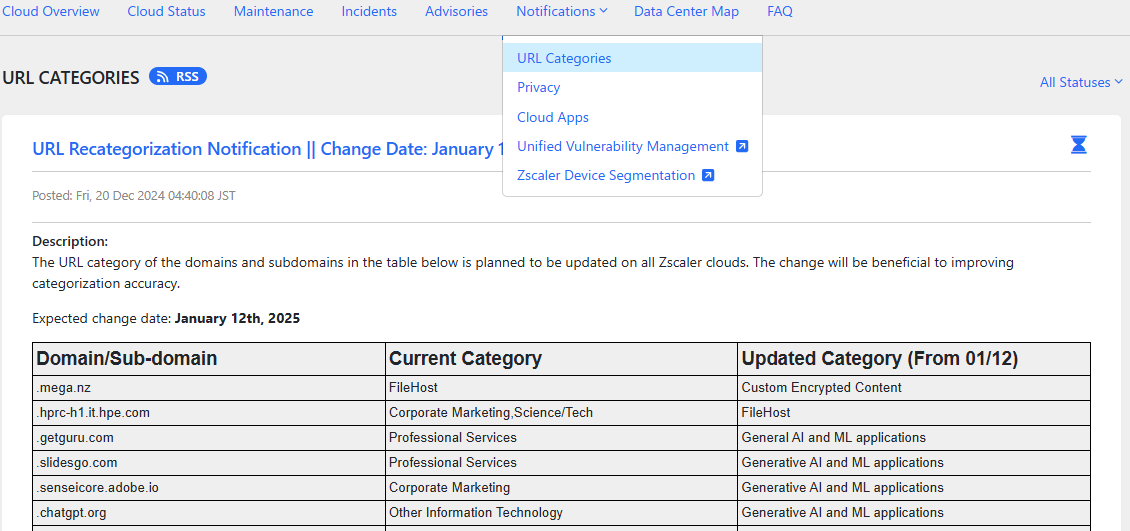This screenshot has height=531, width=1130.
Task: Click the RSS feed badge icon
Action: click(178, 76)
